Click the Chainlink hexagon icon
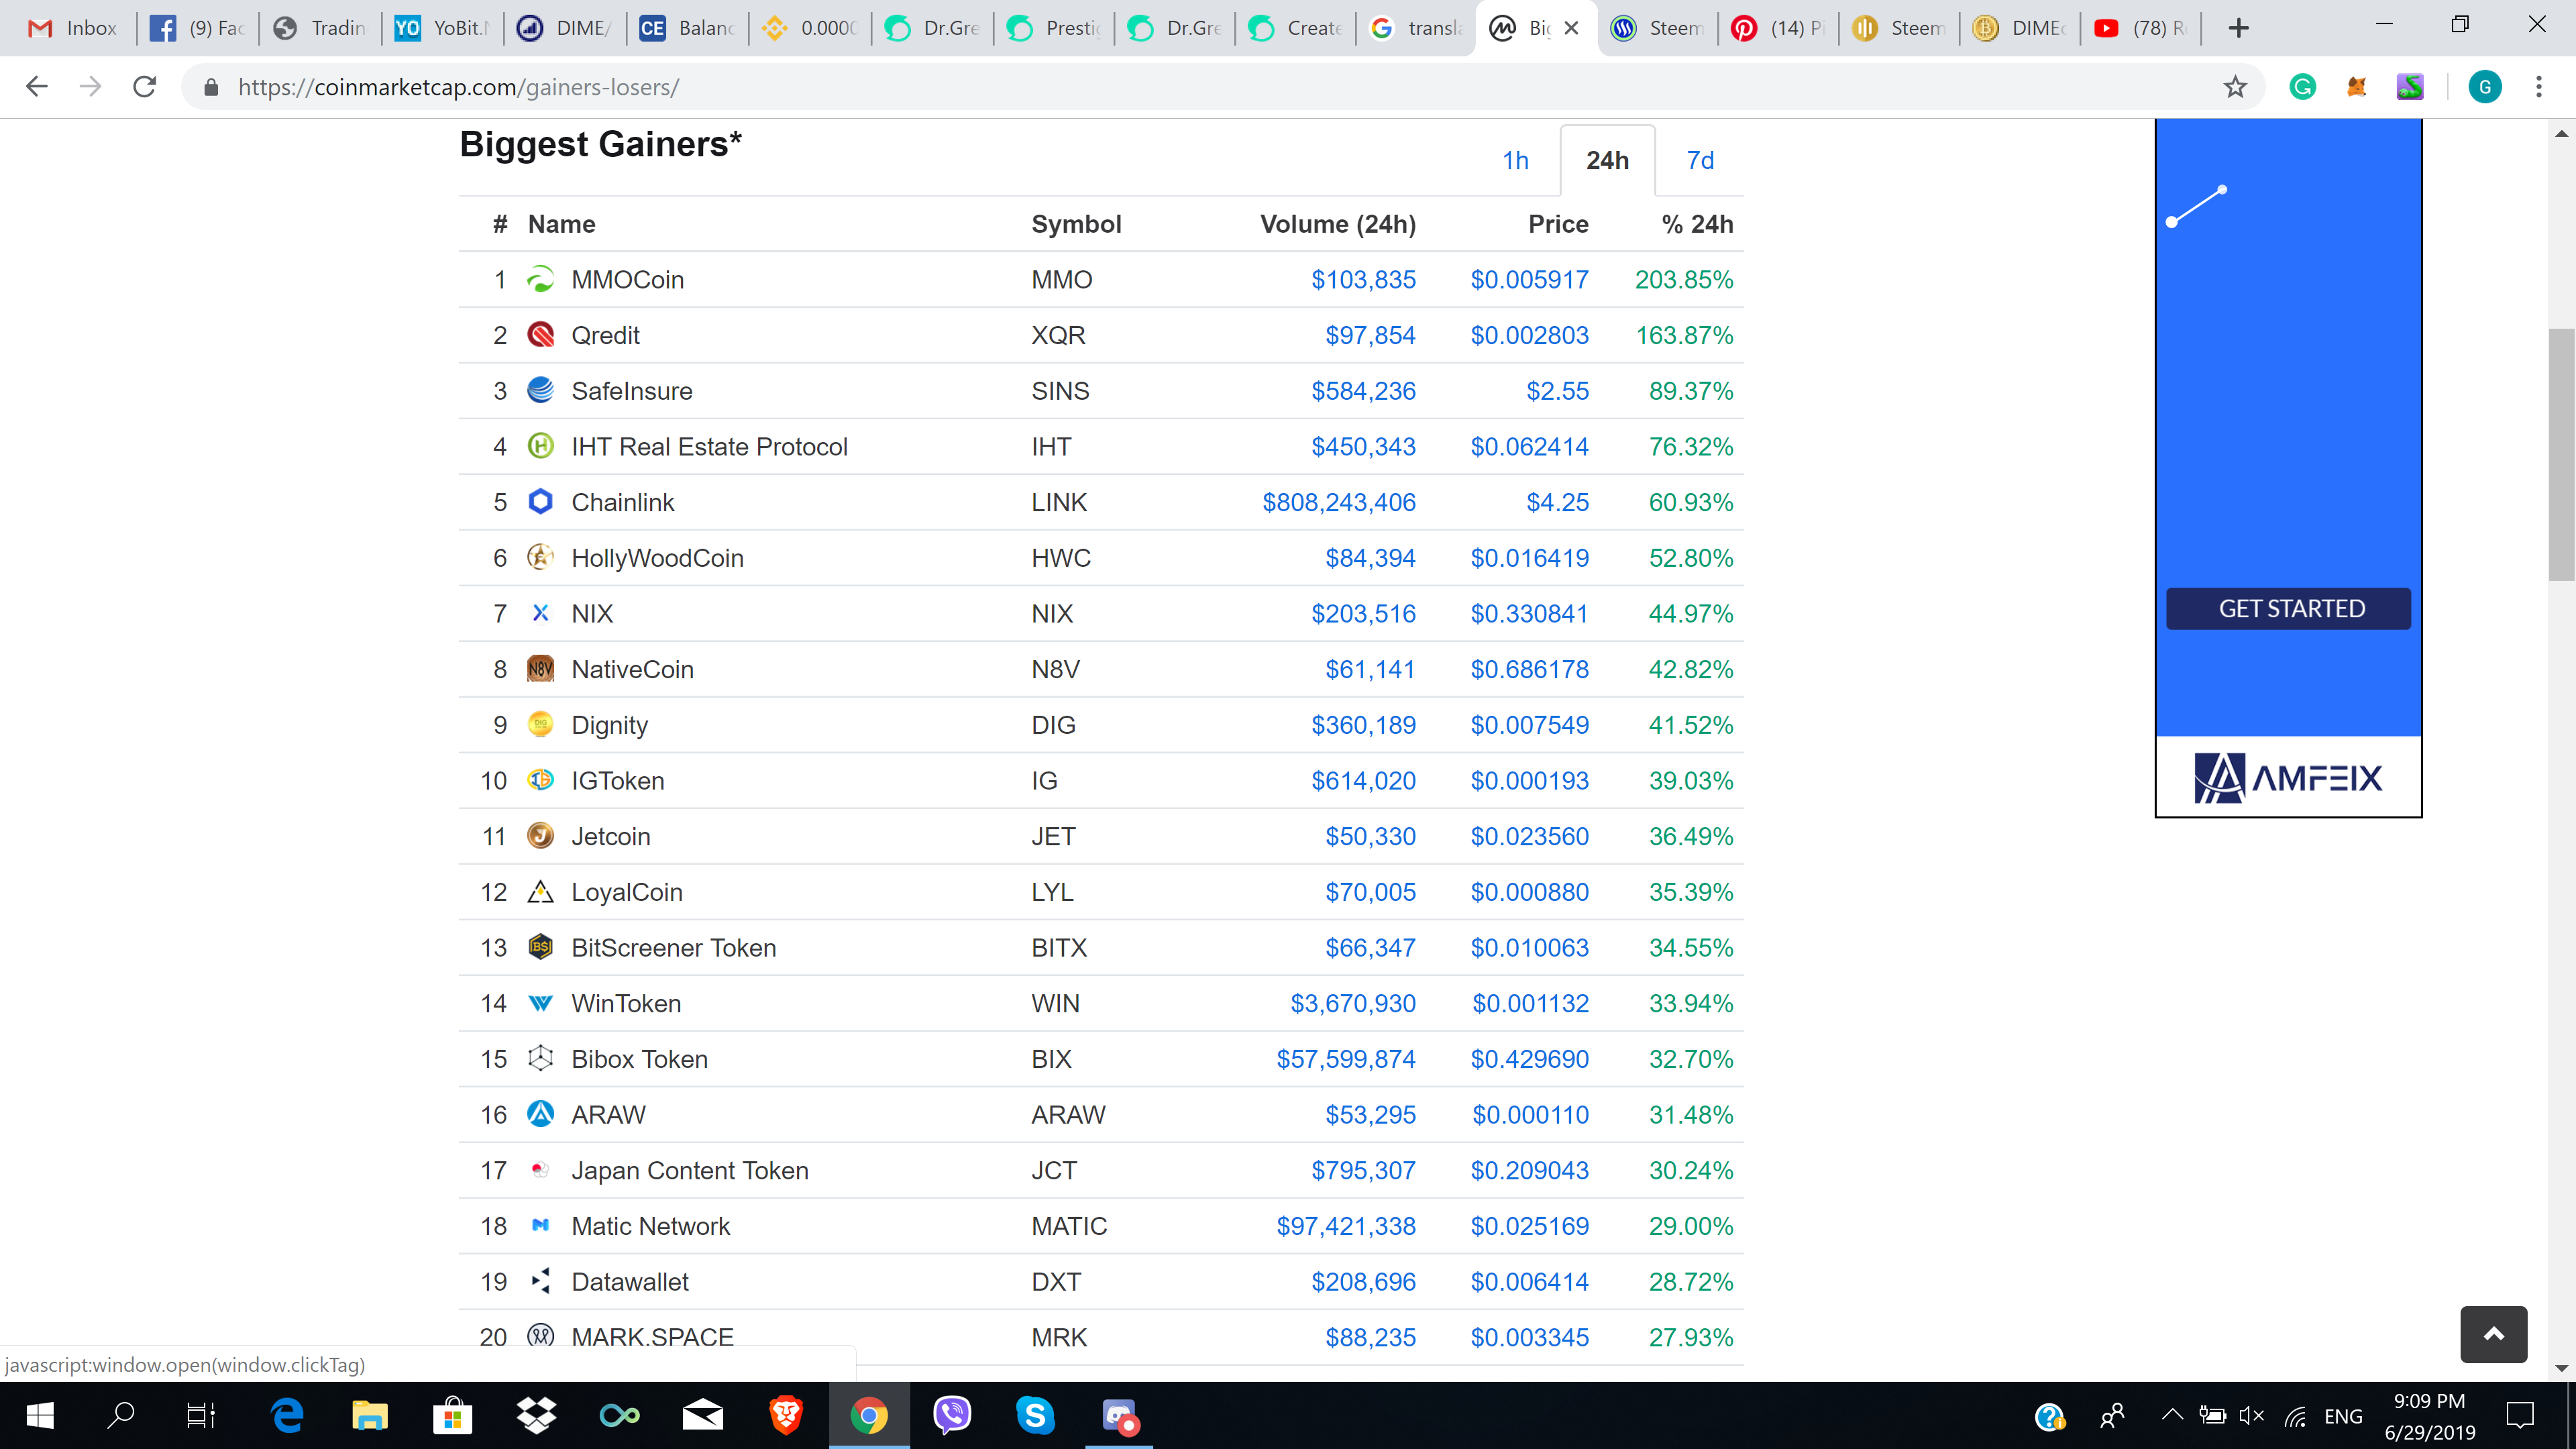Viewport: 2576px width, 1449px height. 540,502
